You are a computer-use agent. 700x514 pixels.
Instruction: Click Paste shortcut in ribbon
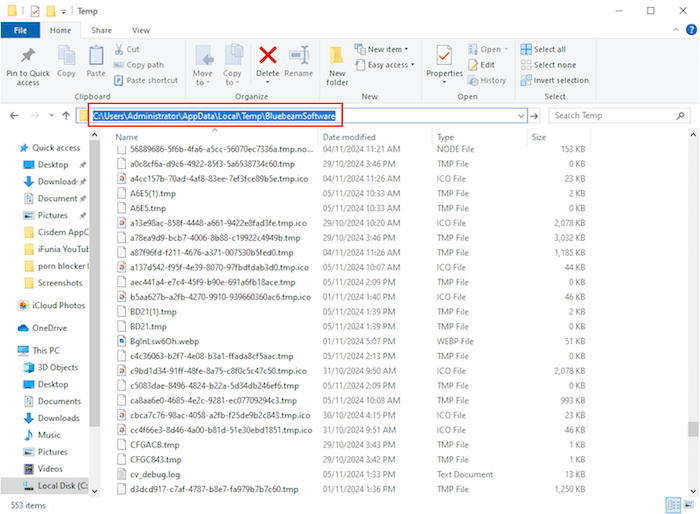coord(146,80)
